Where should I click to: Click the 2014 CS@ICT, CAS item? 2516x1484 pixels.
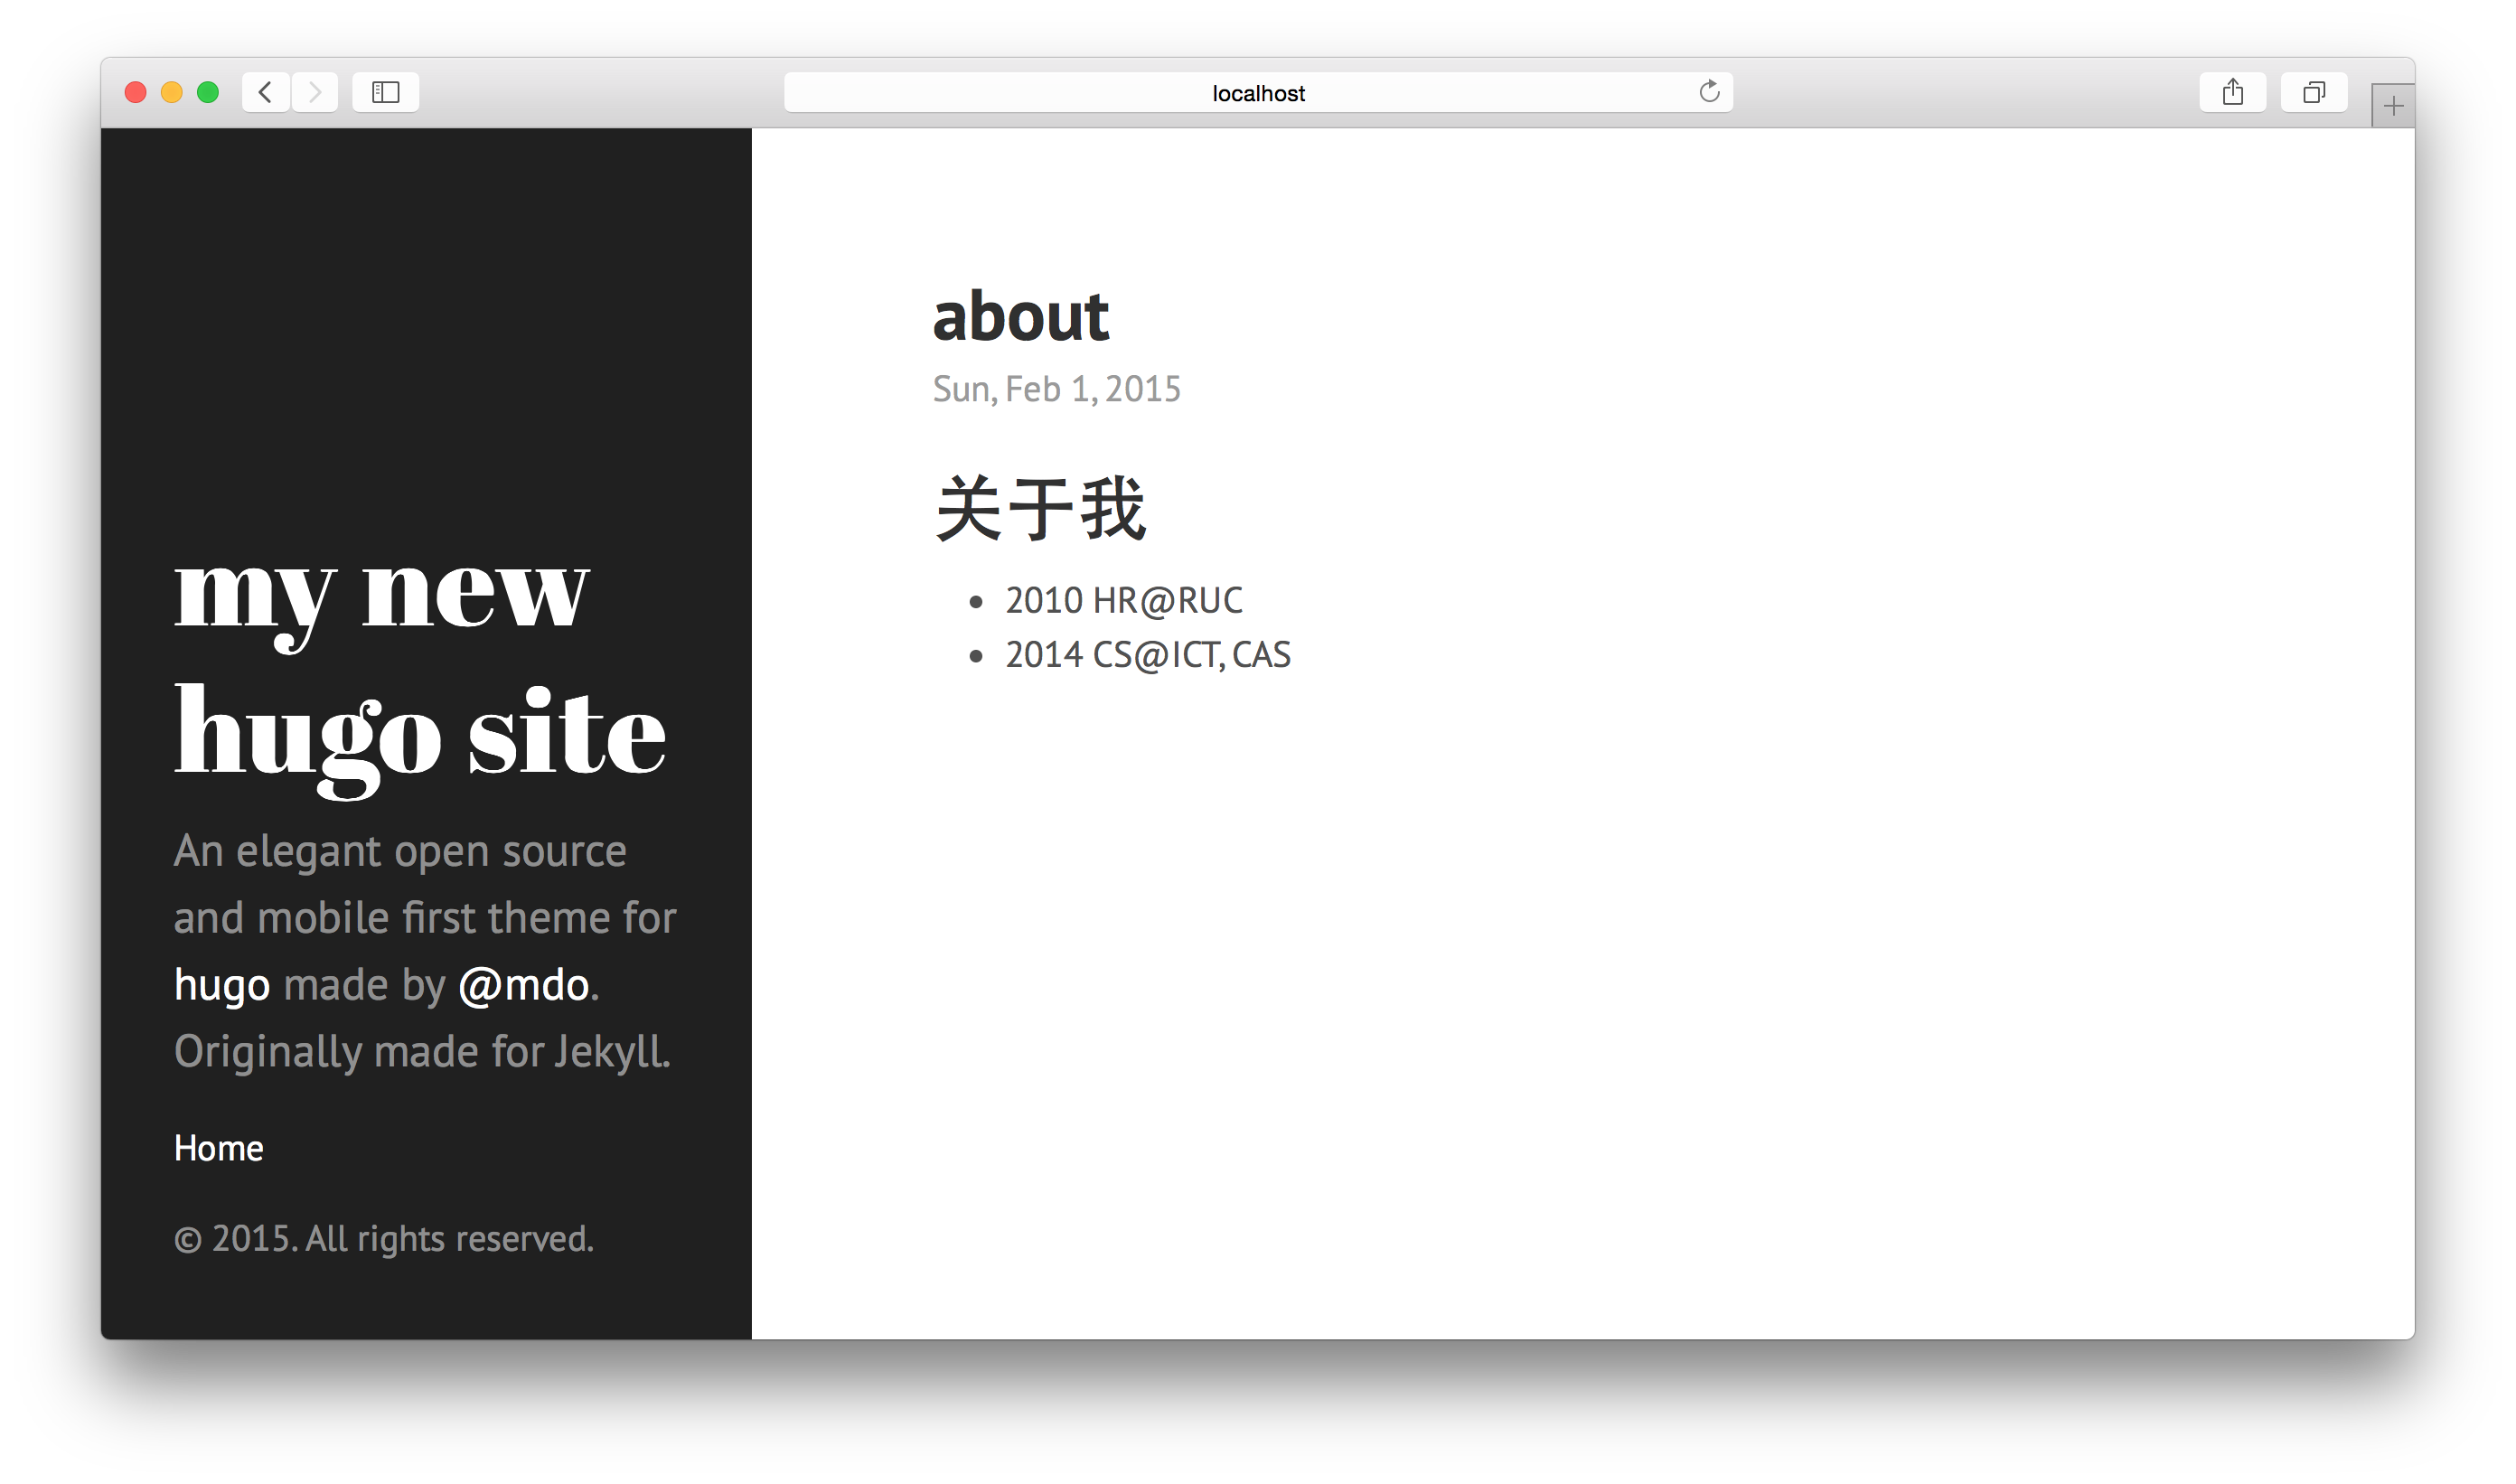point(1148,655)
